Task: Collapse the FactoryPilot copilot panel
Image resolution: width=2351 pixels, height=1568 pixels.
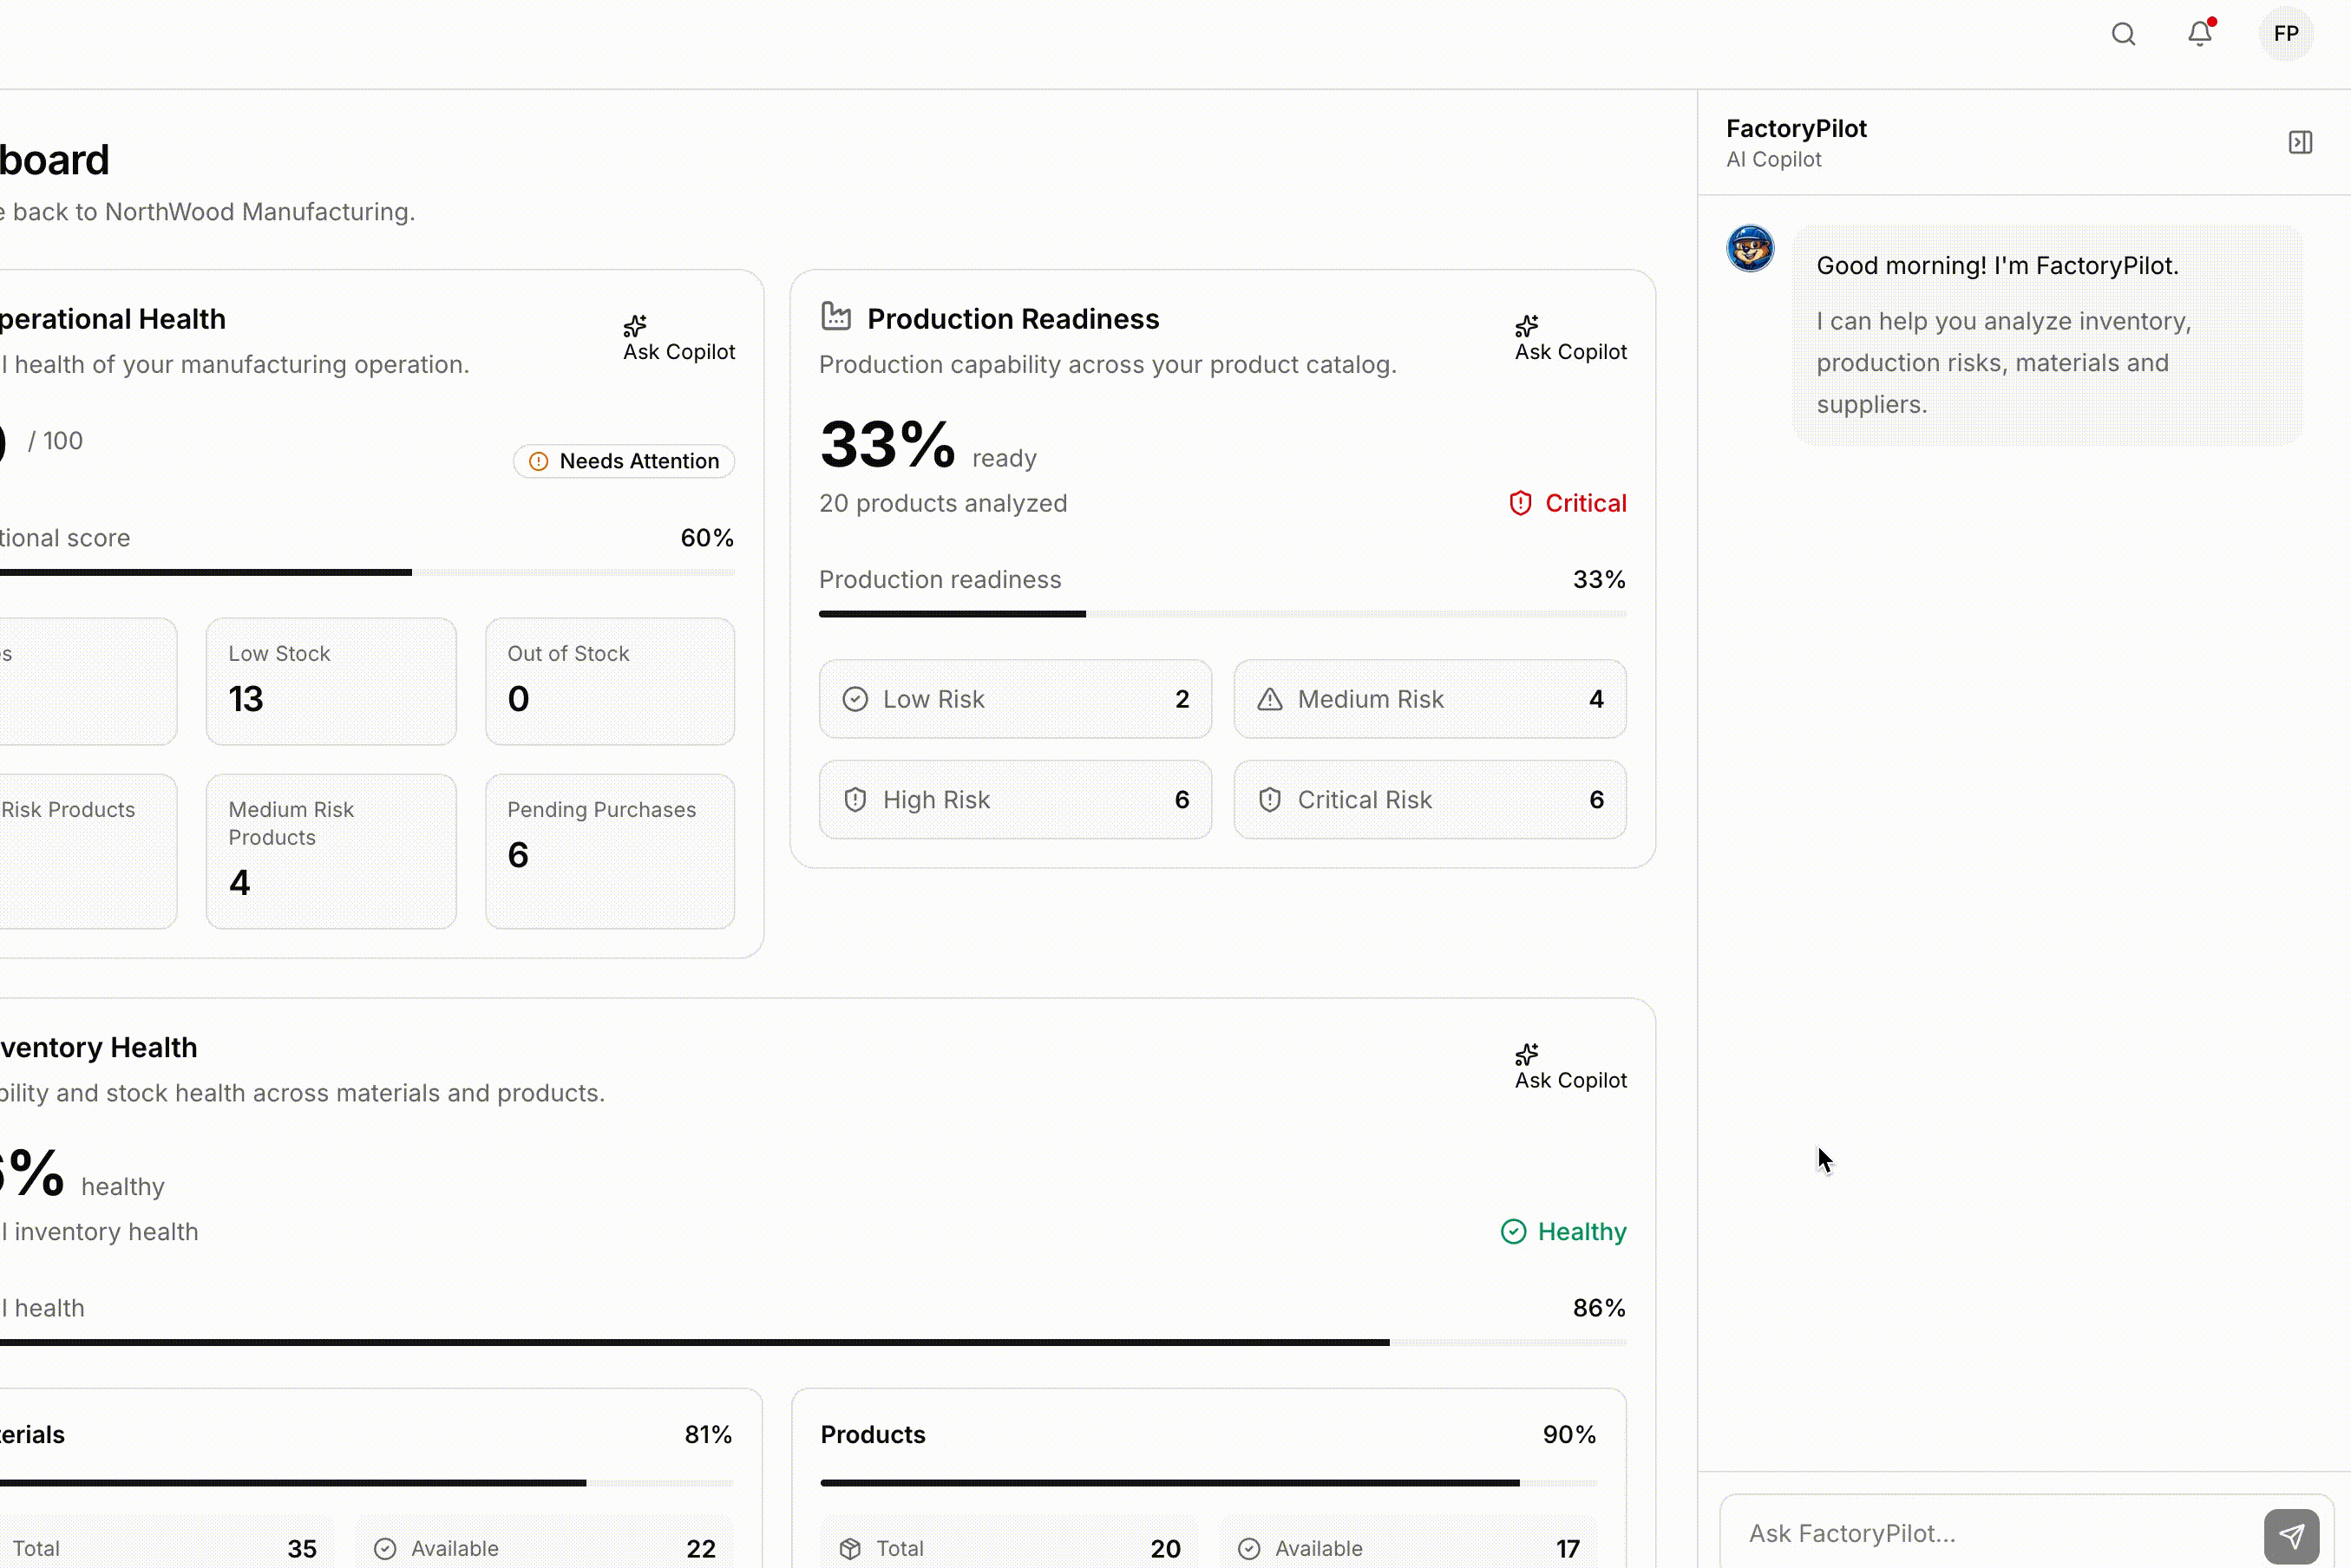Action: click(x=2300, y=142)
